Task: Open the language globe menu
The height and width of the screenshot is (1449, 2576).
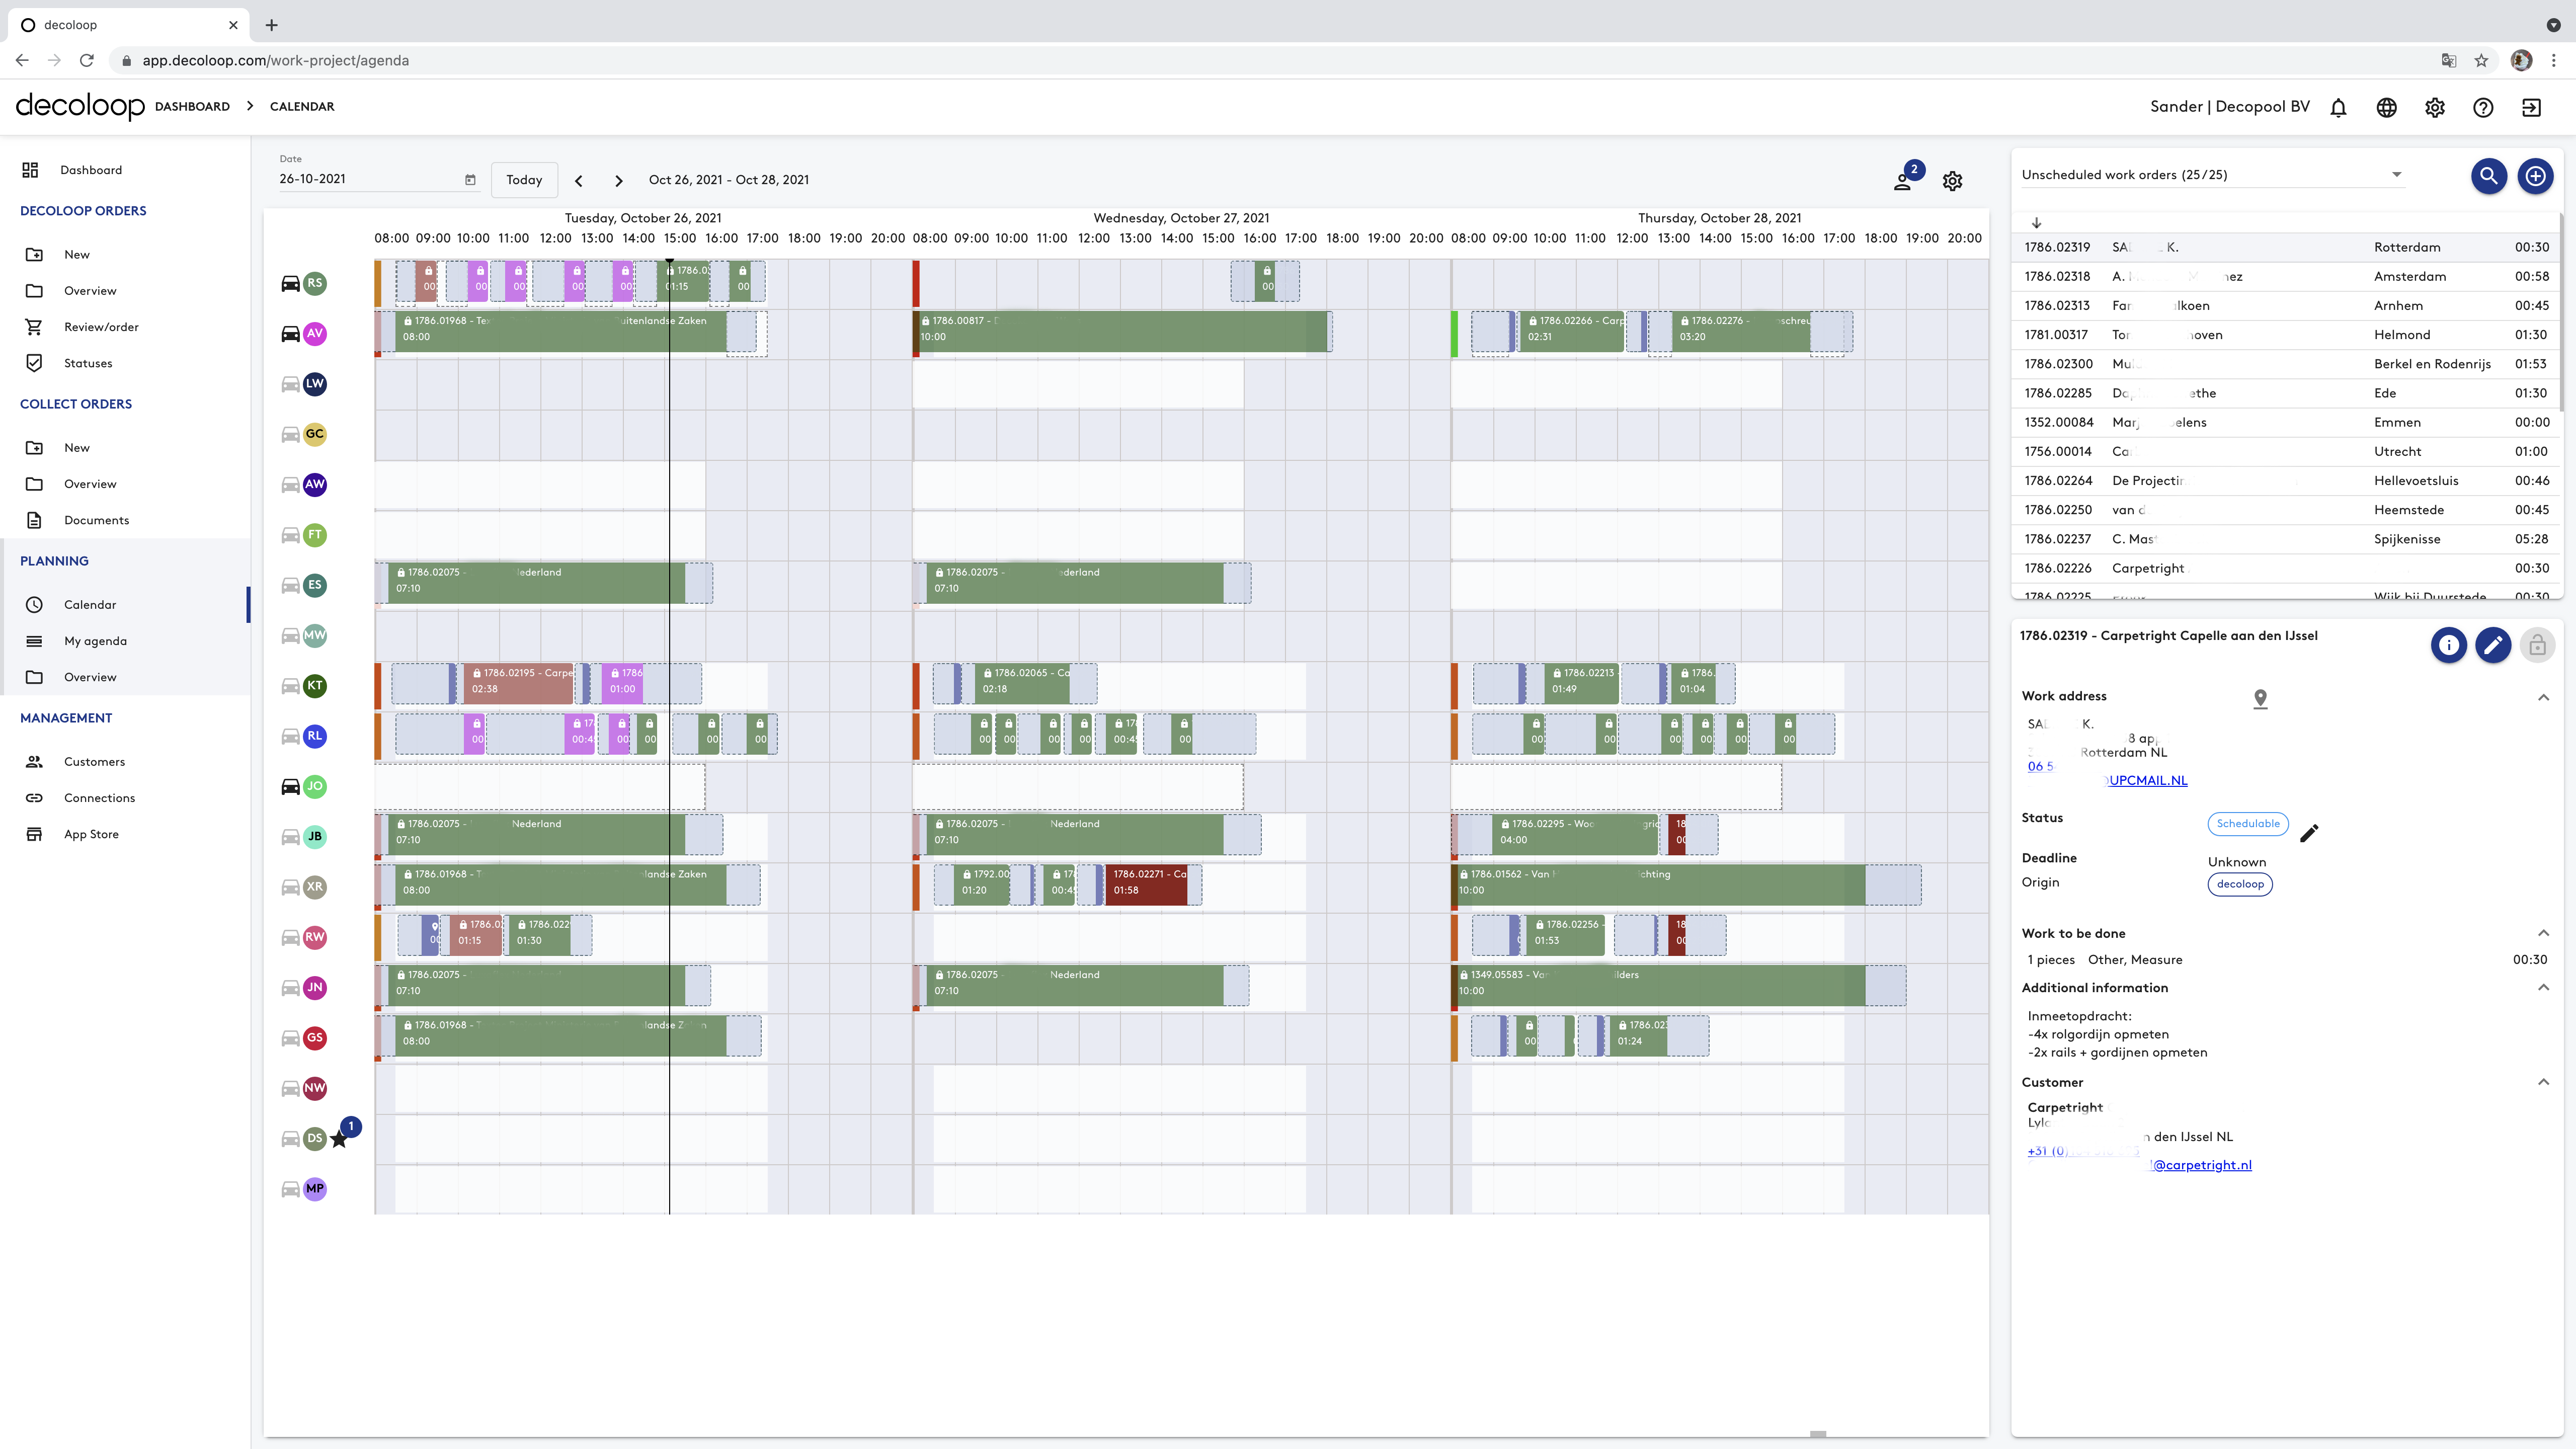Action: point(2386,107)
